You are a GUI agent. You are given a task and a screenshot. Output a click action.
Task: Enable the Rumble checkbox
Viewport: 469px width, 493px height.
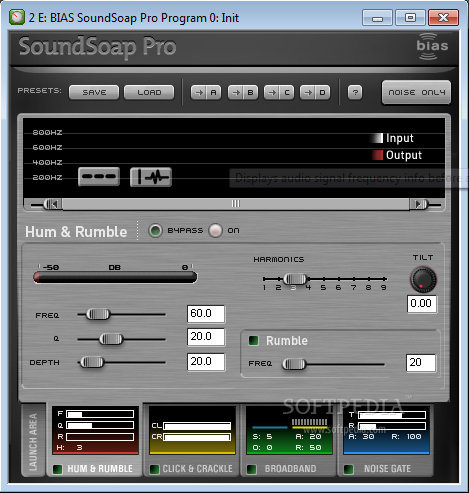point(254,341)
